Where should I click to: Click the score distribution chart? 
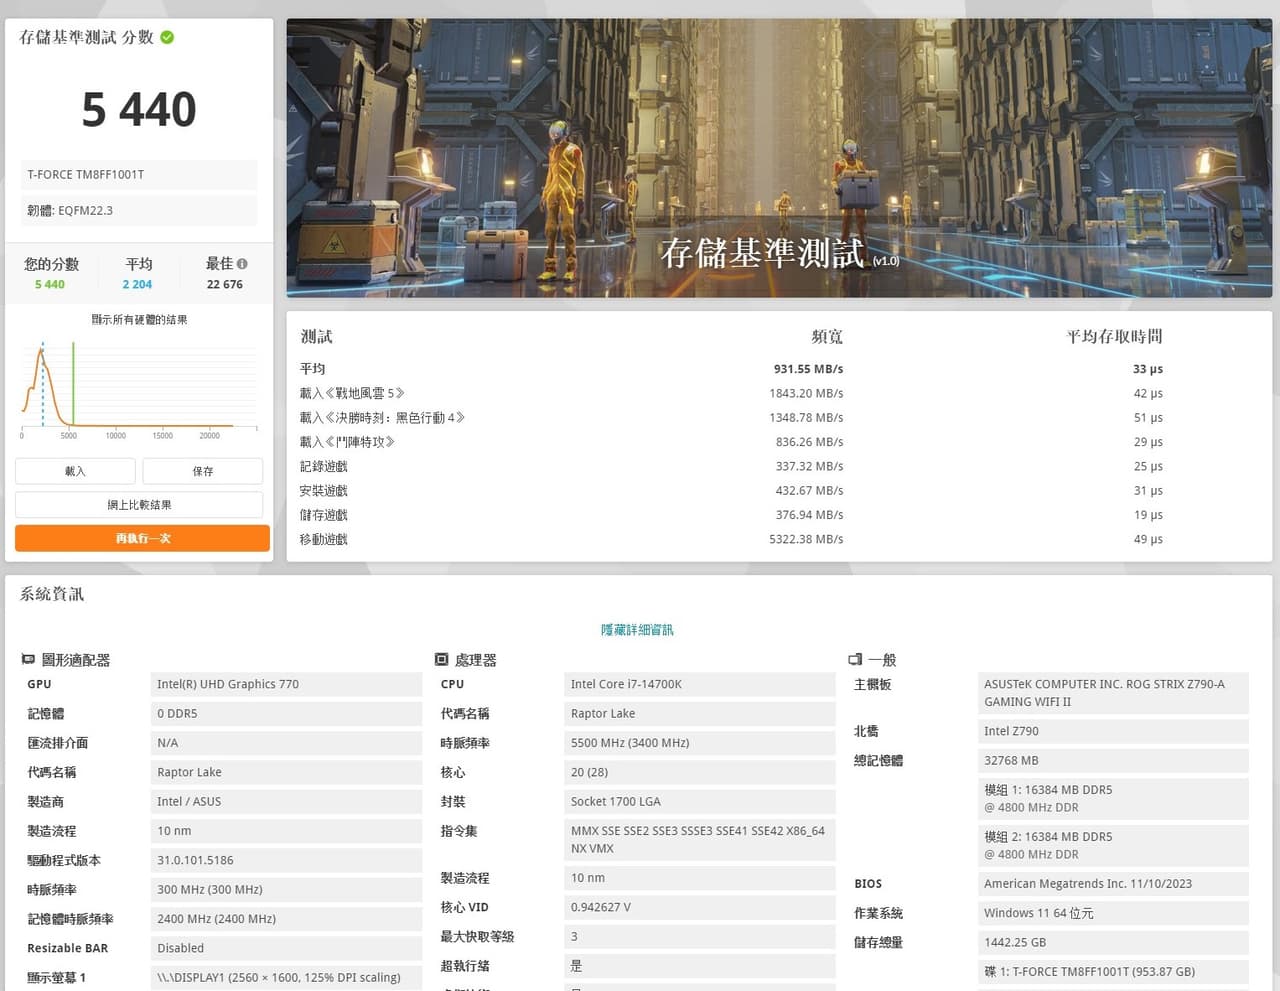pyautogui.click(x=139, y=390)
